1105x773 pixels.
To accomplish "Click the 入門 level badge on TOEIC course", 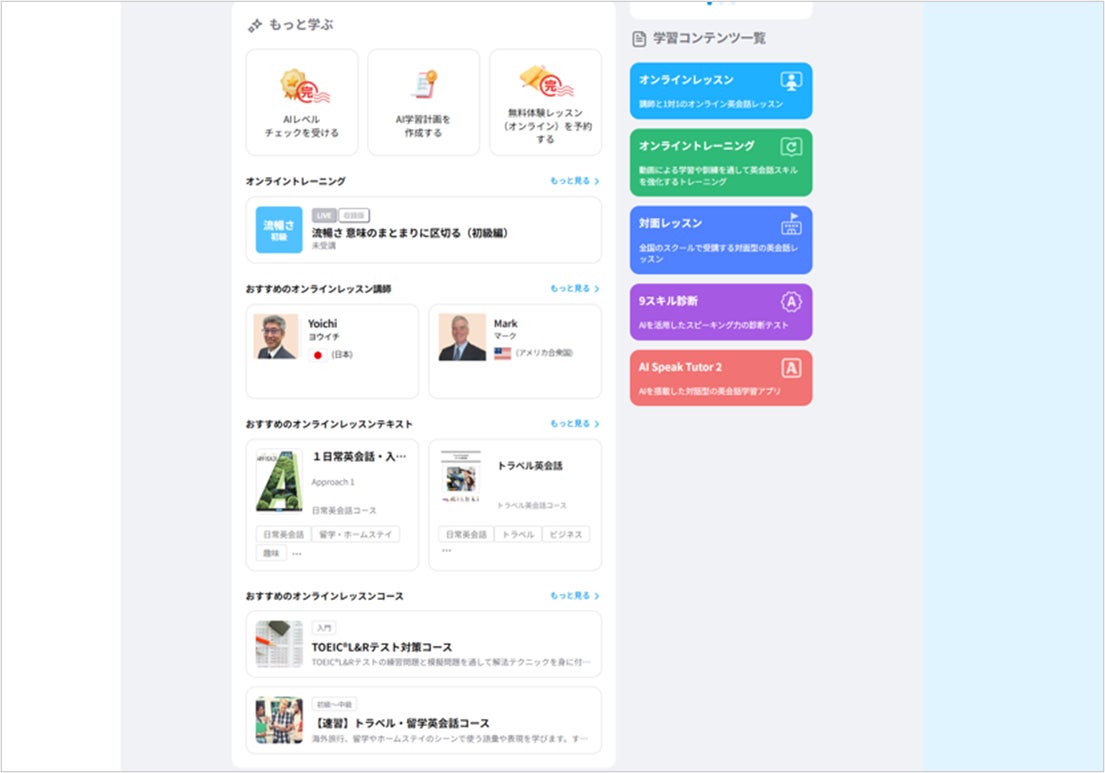I will coord(324,629).
